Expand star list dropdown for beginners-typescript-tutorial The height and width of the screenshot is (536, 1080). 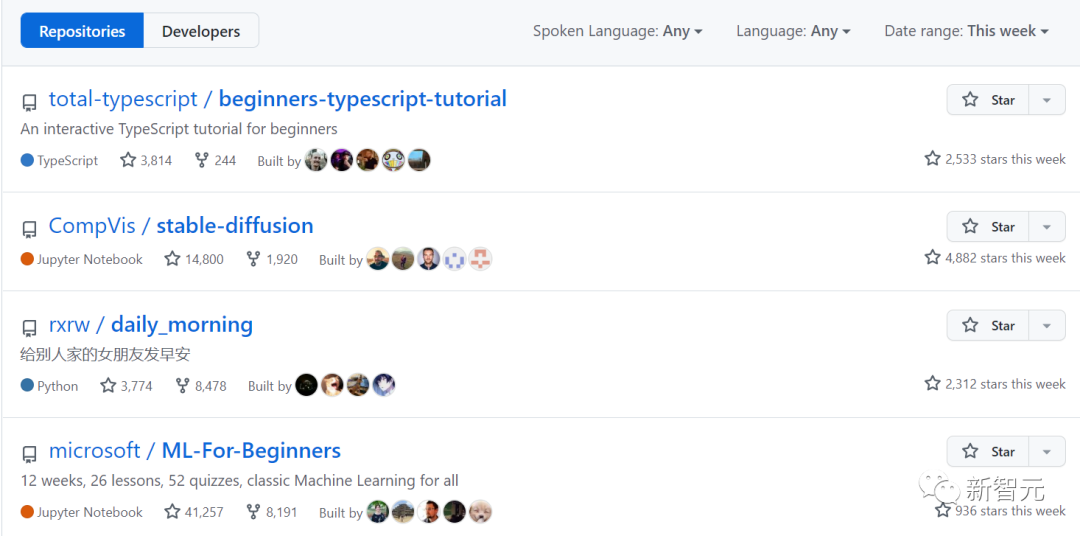pos(1047,100)
